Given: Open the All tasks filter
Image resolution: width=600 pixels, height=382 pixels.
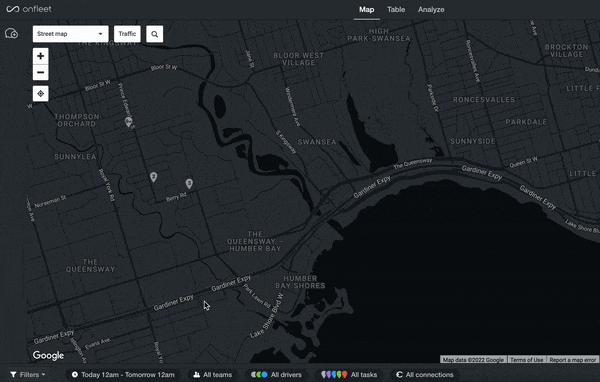Looking at the screenshot, I should (349, 375).
